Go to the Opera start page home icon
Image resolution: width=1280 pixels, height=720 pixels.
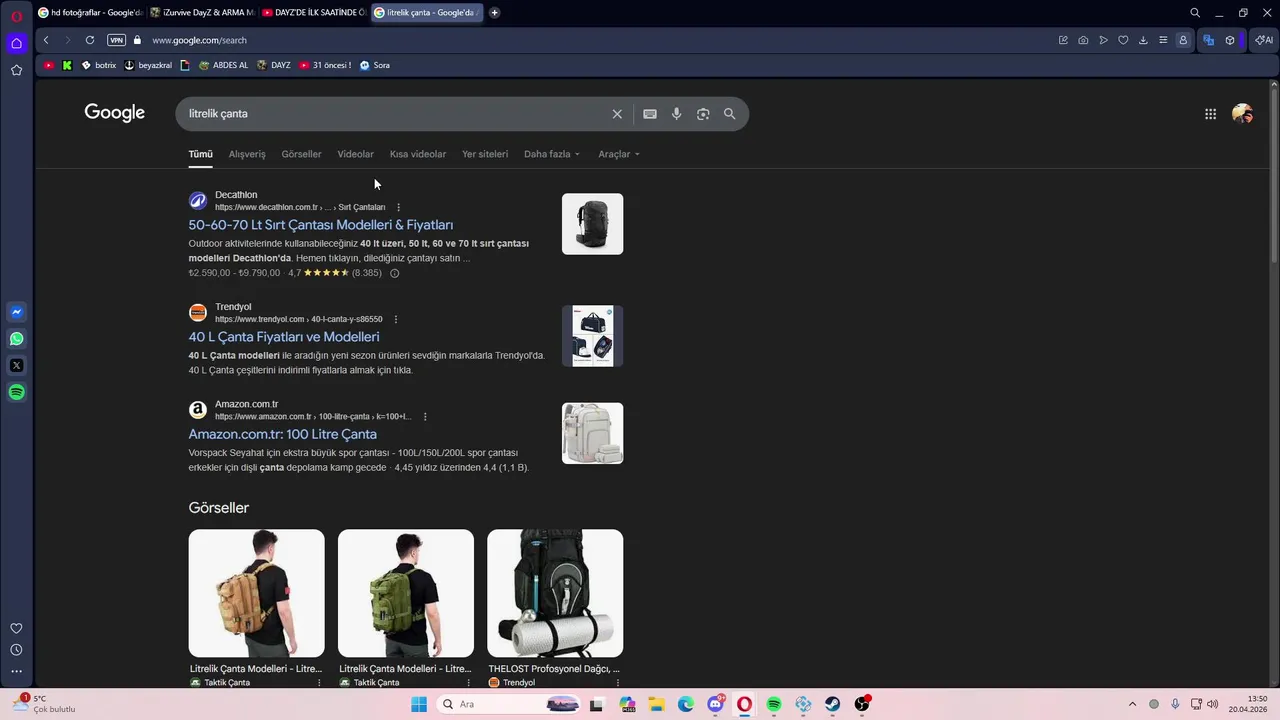click(16, 43)
